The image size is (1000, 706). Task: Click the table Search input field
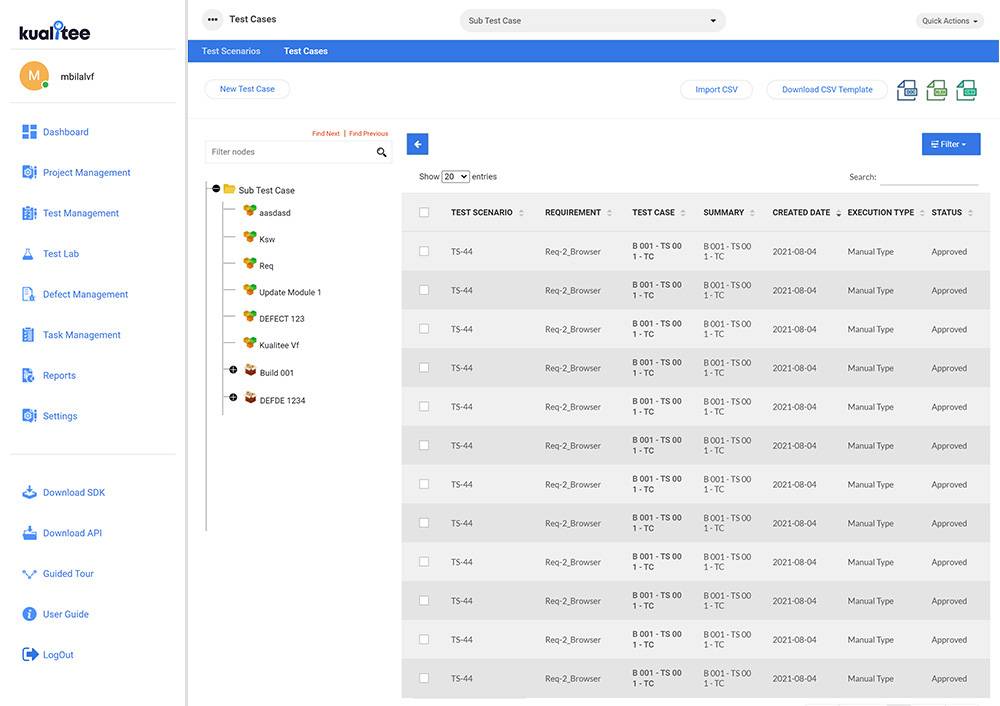click(x=929, y=177)
